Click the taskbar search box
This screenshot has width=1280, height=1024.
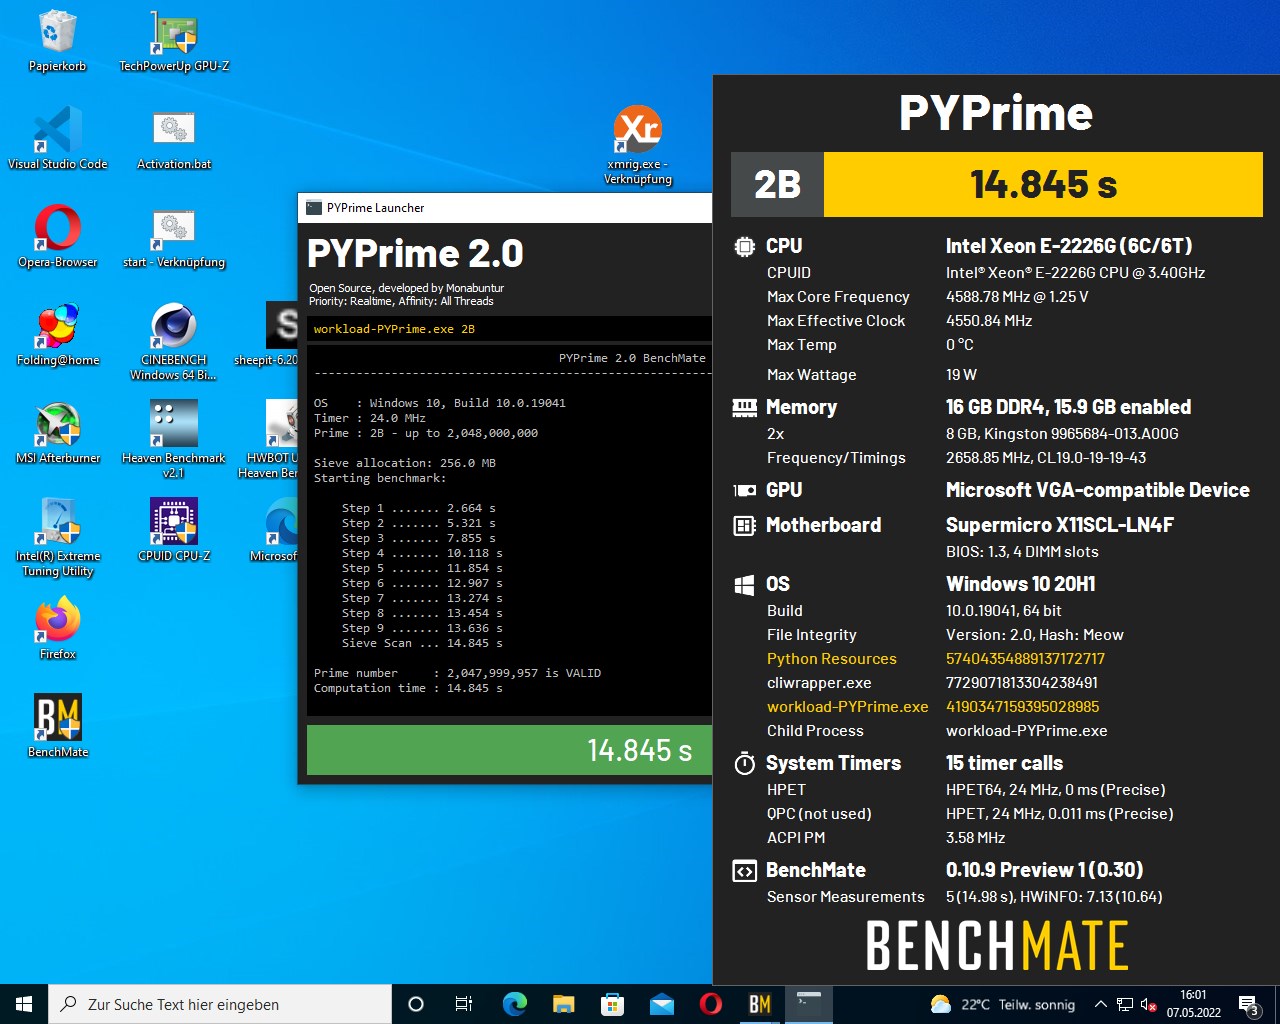pyautogui.click(x=220, y=1004)
